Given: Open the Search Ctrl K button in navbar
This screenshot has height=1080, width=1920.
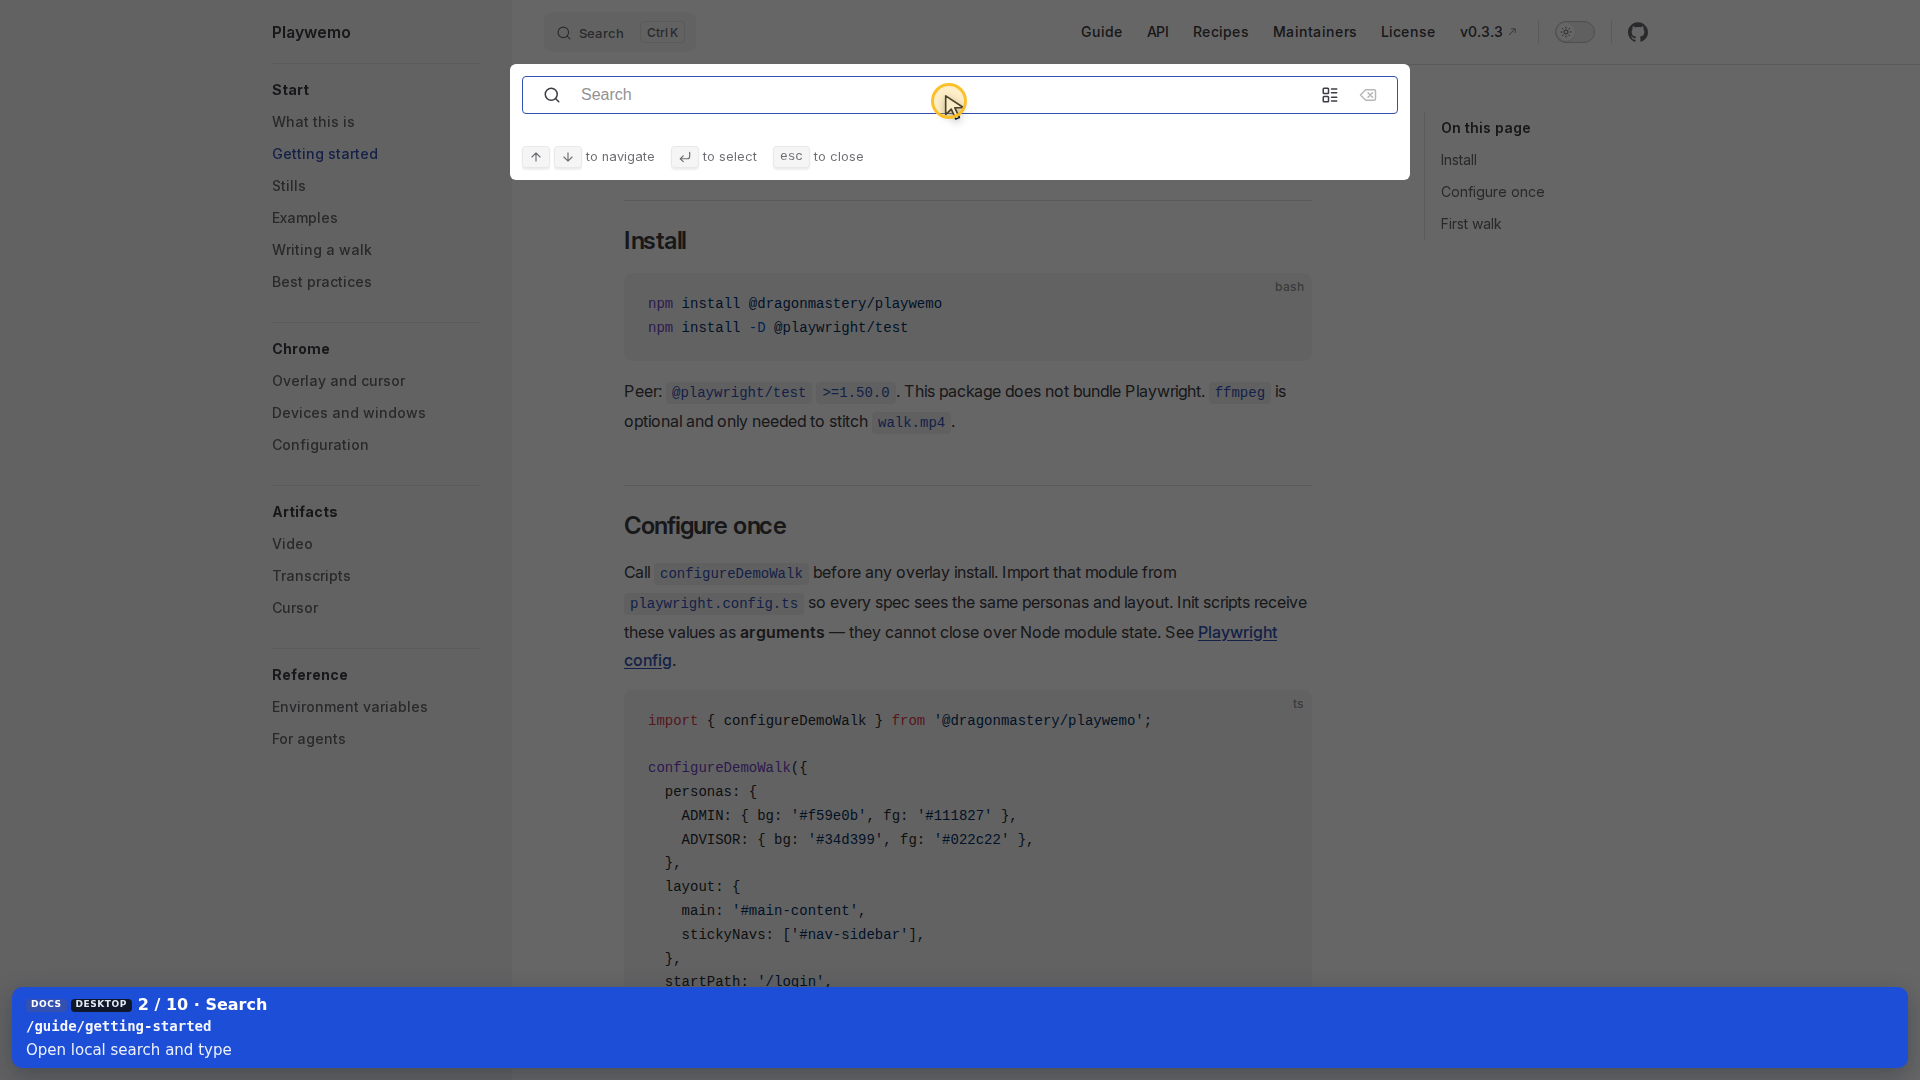Looking at the screenshot, I should (x=620, y=33).
